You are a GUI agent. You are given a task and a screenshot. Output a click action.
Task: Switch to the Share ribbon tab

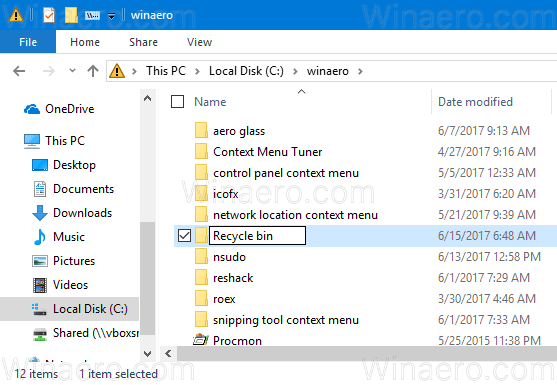(x=143, y=42)
